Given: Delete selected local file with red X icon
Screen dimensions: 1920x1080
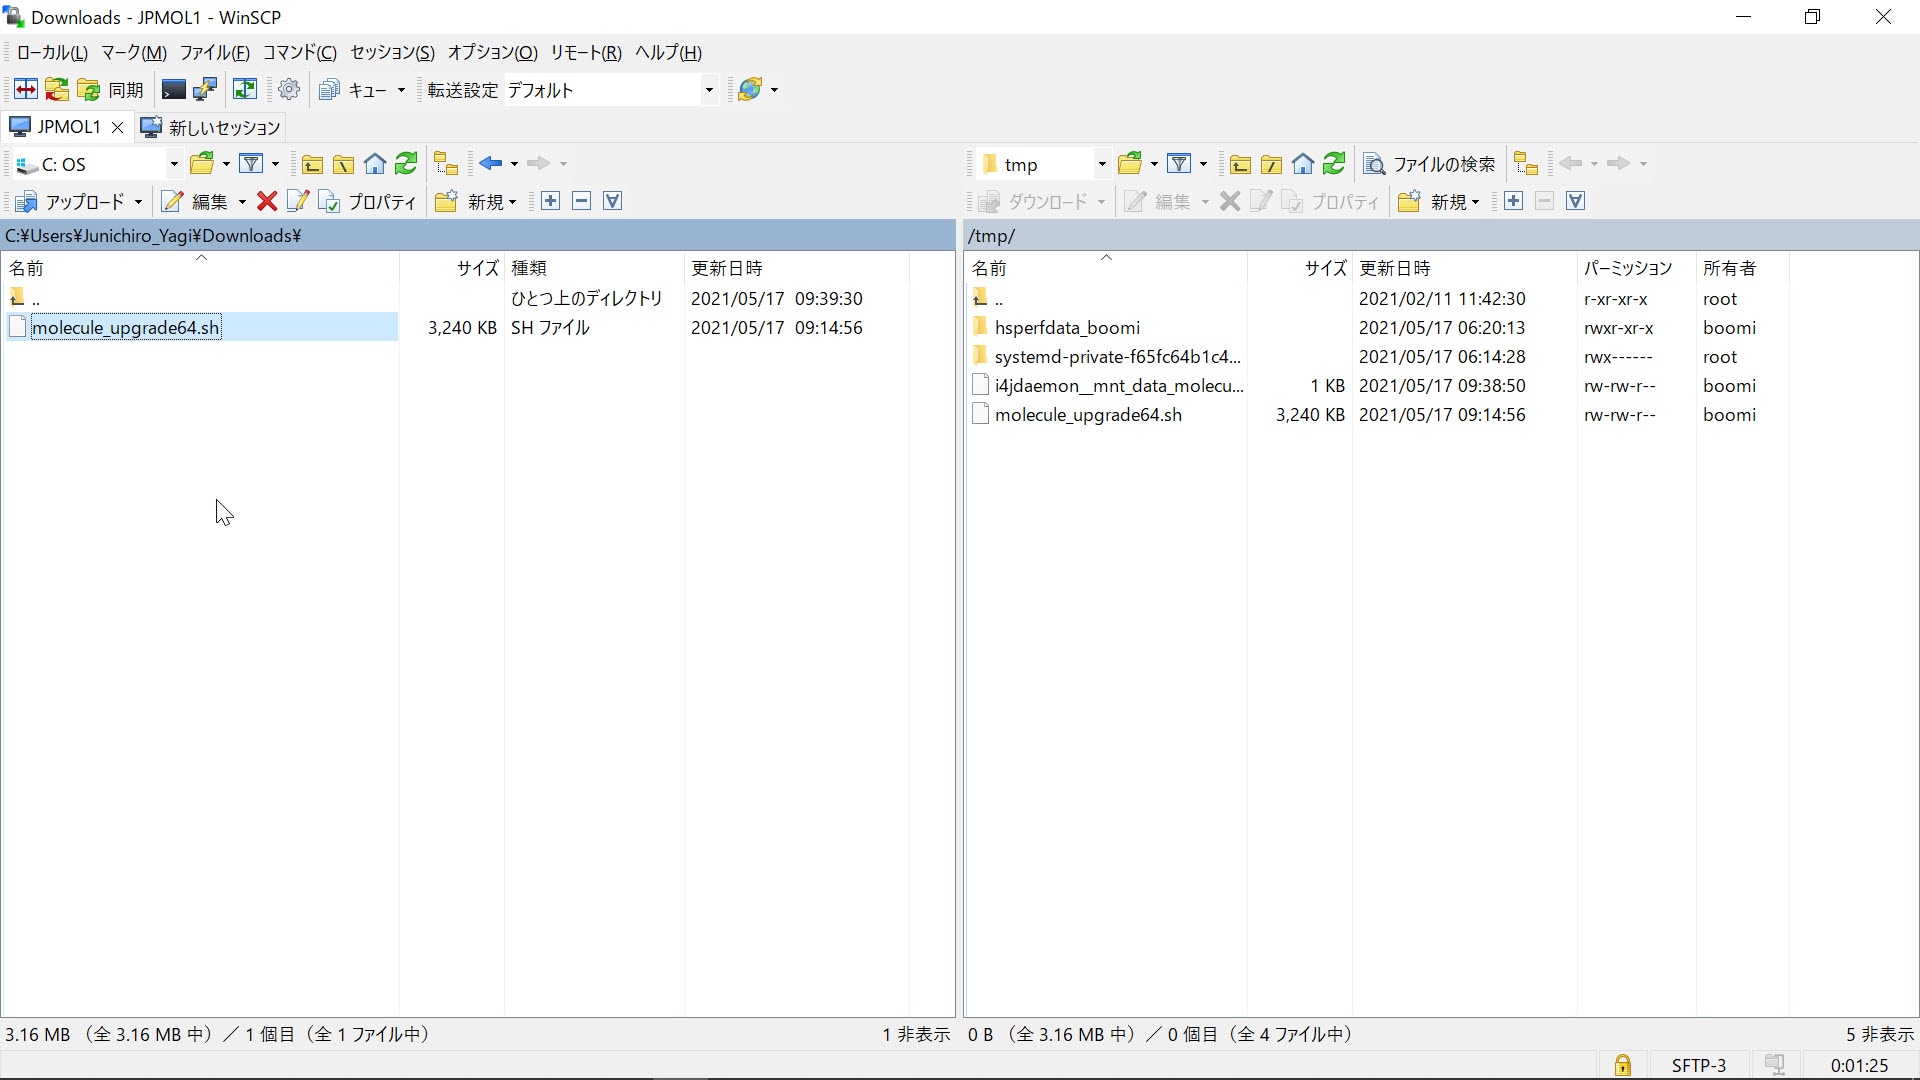Looking at the screenshot, I should point(267,201).
